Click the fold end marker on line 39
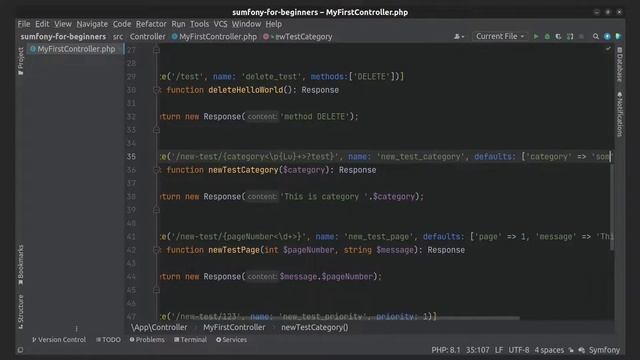 (x=156, y=210)
